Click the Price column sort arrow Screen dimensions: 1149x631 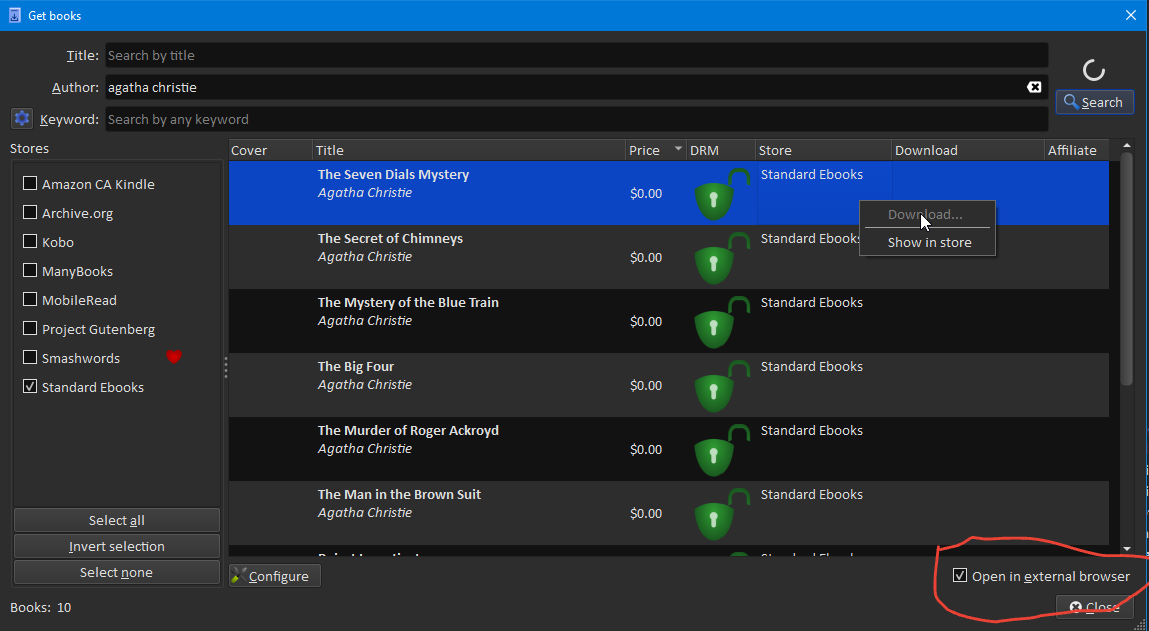(x=678, y=149)
